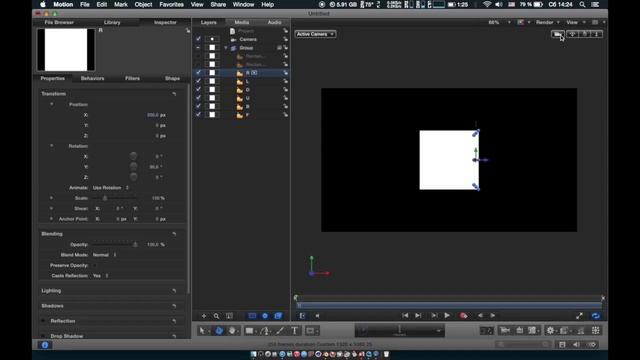This screenshot has height=360, width=640.
Task: Play the project
Action: pyautogui.click(x=447, y=316)
